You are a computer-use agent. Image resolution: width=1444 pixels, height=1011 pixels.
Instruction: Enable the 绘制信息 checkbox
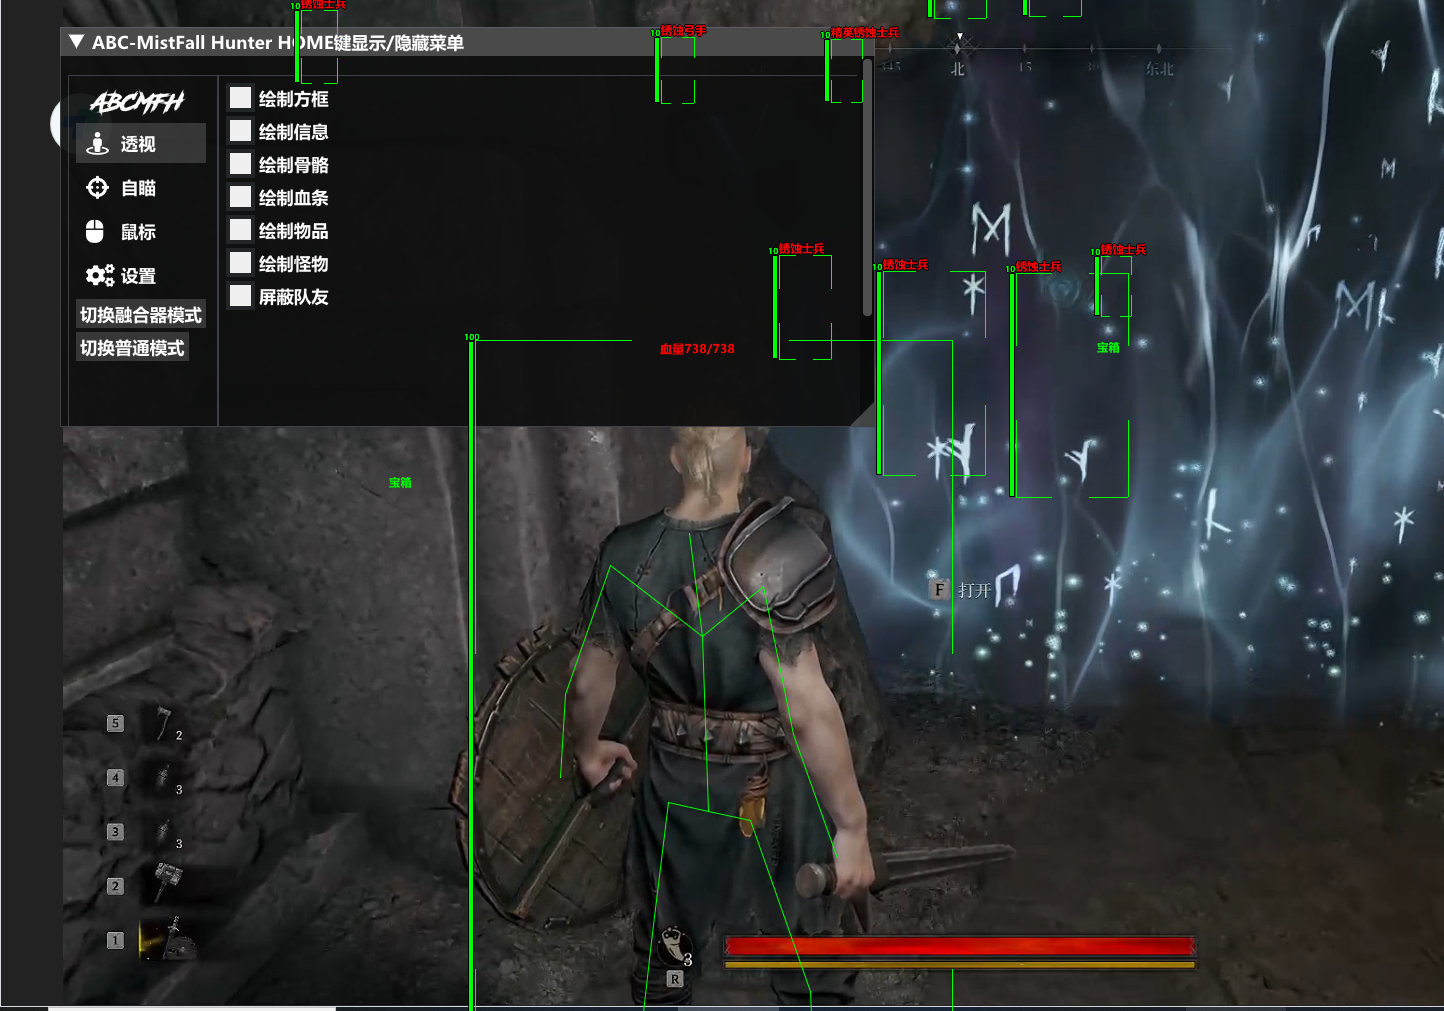[240, 131]
